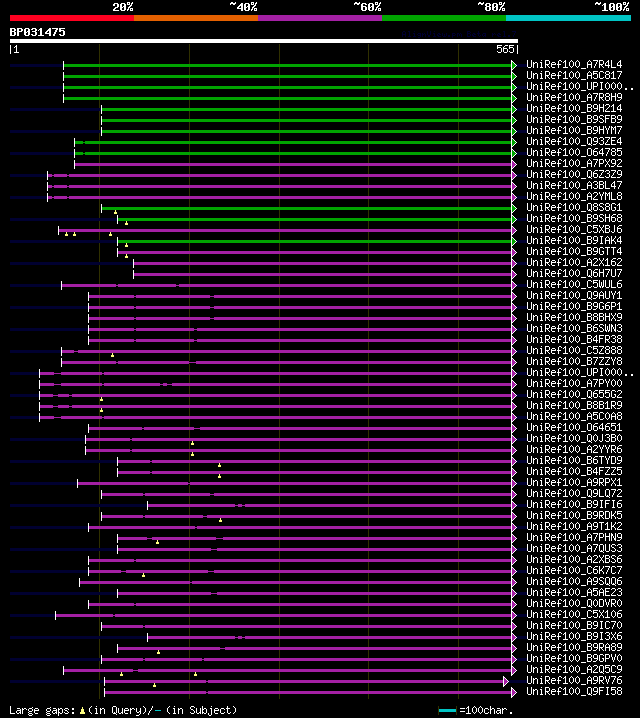
Task: Open hit UniRef100_A9RV76
Action: click(x=574, y=680)
